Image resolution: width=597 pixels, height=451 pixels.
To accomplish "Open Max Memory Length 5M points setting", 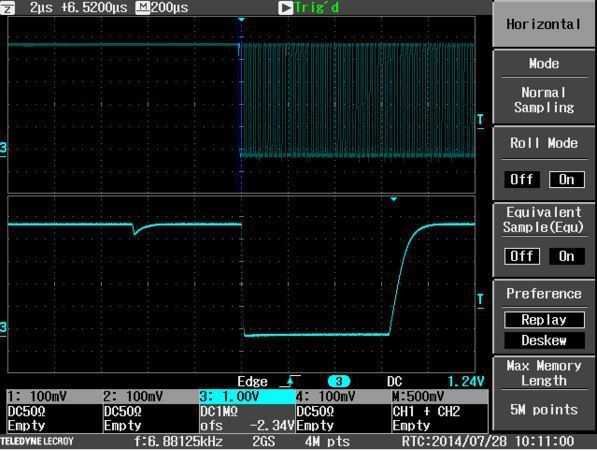I will tap(544, 394).
